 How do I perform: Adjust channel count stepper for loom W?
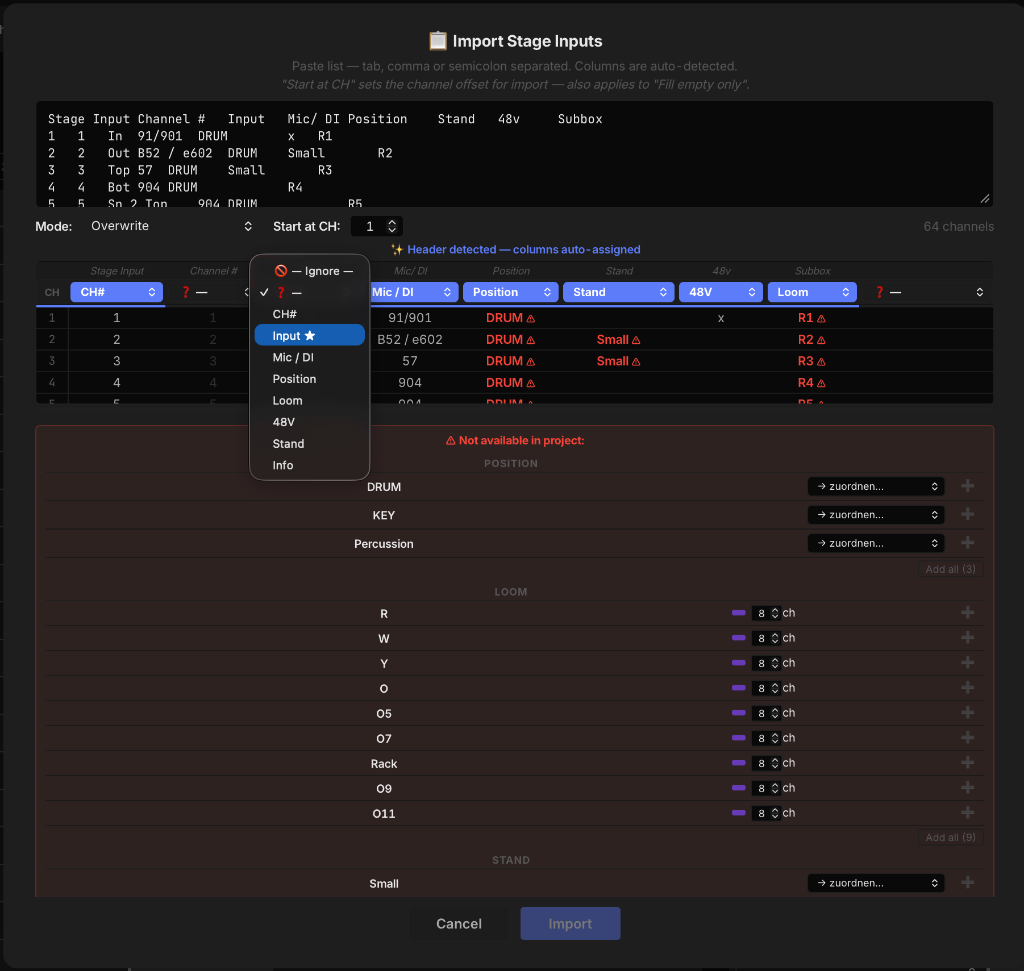pos(775,638)
